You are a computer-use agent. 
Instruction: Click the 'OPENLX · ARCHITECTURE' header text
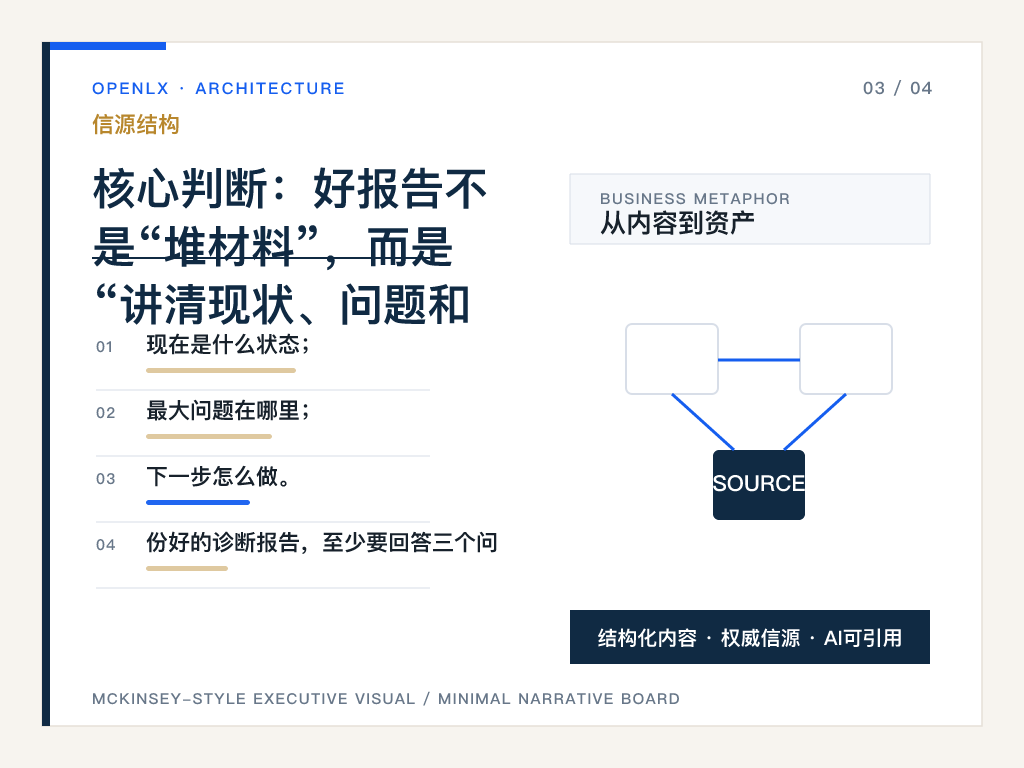coord(218,88)
